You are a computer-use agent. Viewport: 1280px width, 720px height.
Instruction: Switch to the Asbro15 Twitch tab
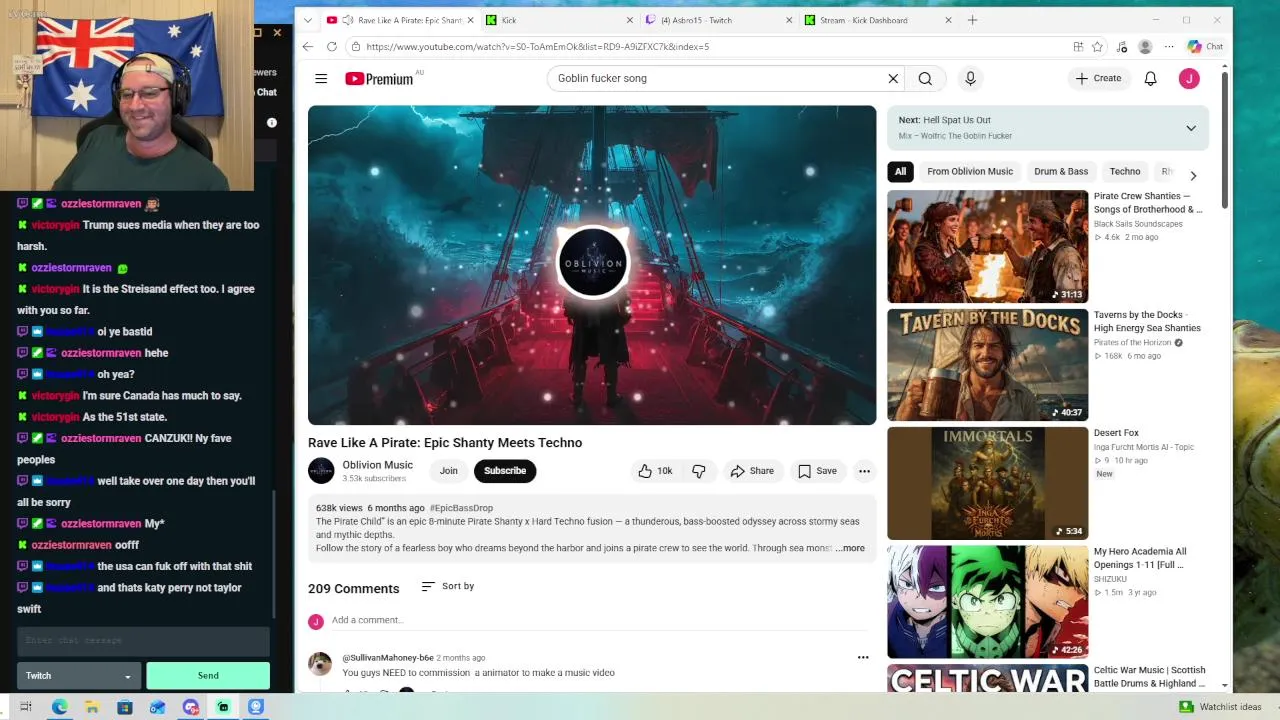click(x=720, y=20)
